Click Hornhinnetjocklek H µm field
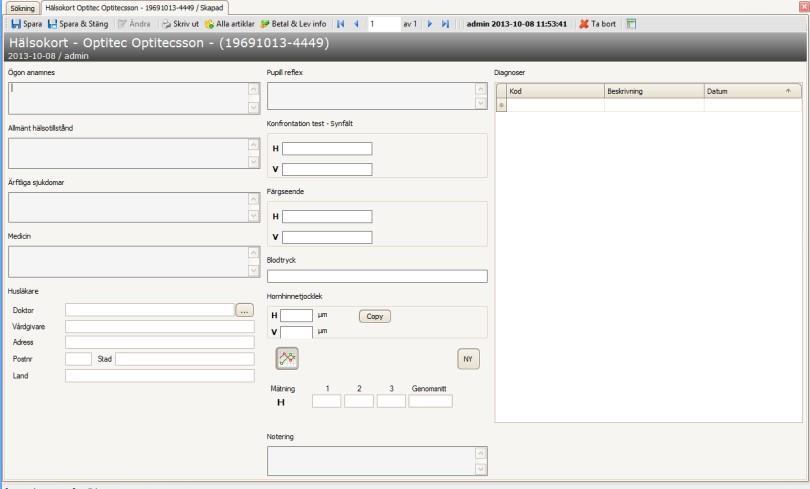The image size is (810, 489). click(297, 316)
